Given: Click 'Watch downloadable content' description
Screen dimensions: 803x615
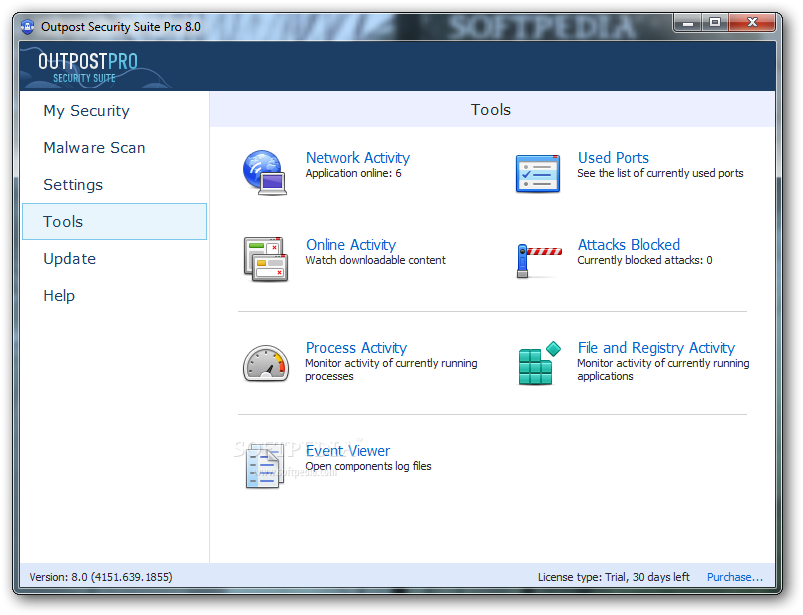Looking at the screenshot, I should click(375, 260).
